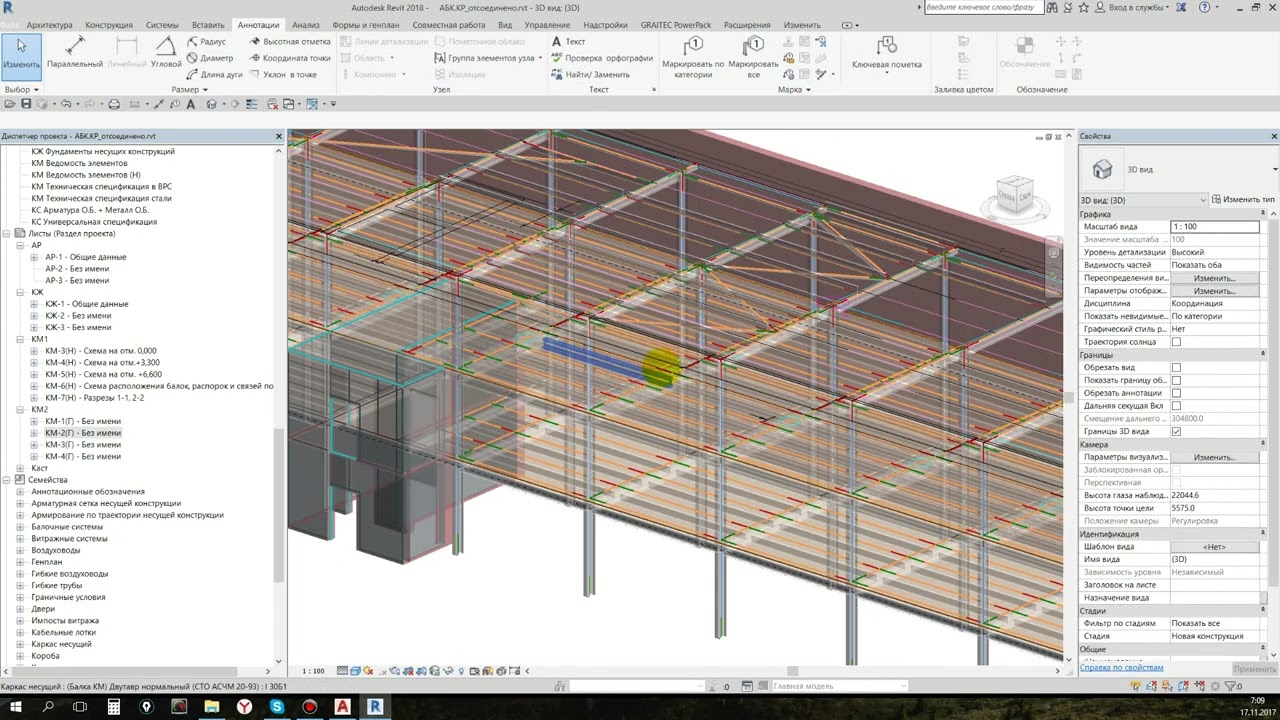Uncheck Границы 3D вида checkbox
The height and width of the screenshot is (720, 1280).
[1176, 432]
